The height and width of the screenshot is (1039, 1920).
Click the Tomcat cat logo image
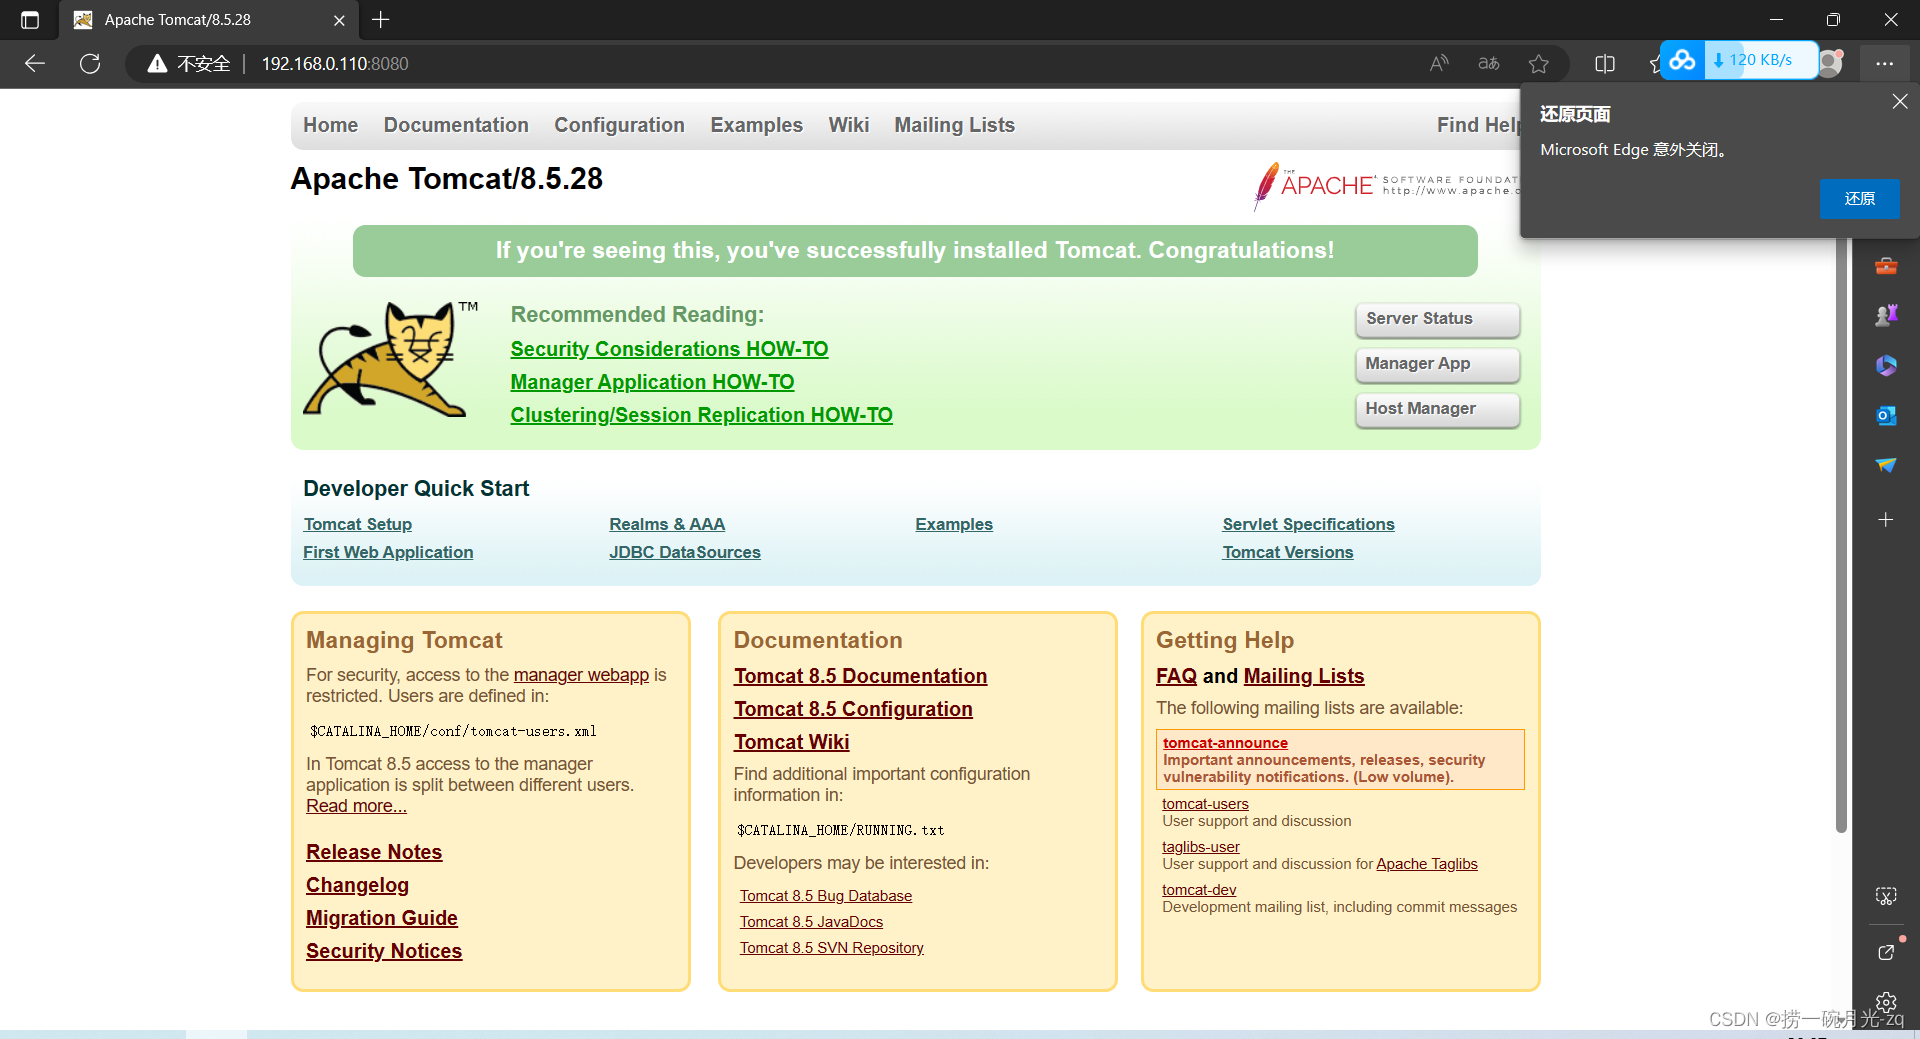coord(389,358)
